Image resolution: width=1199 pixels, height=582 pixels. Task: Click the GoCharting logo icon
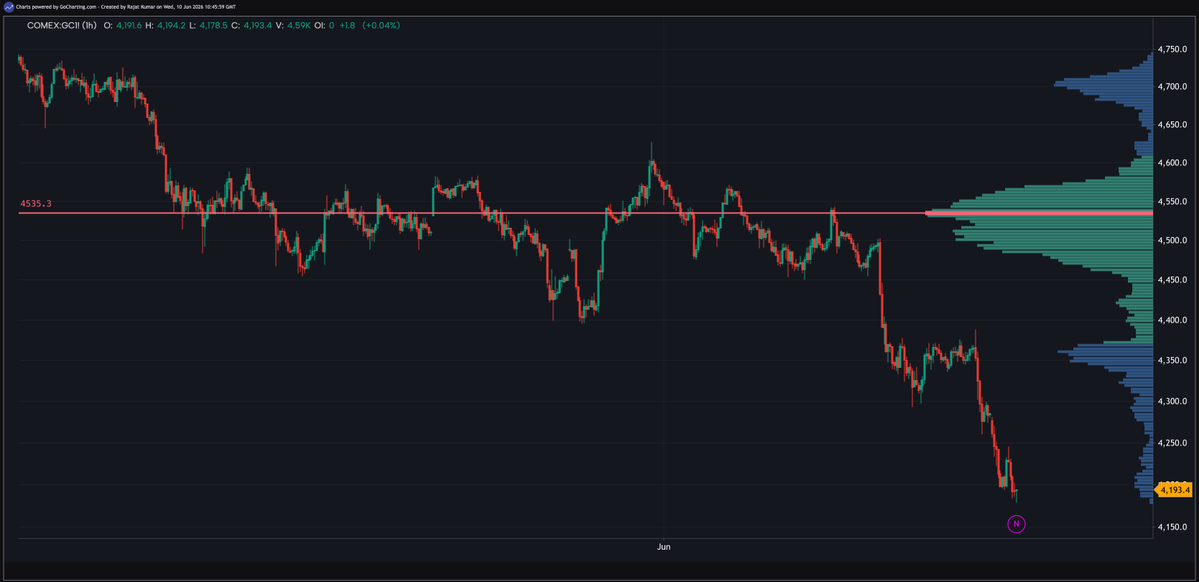[x=8, y=6]
